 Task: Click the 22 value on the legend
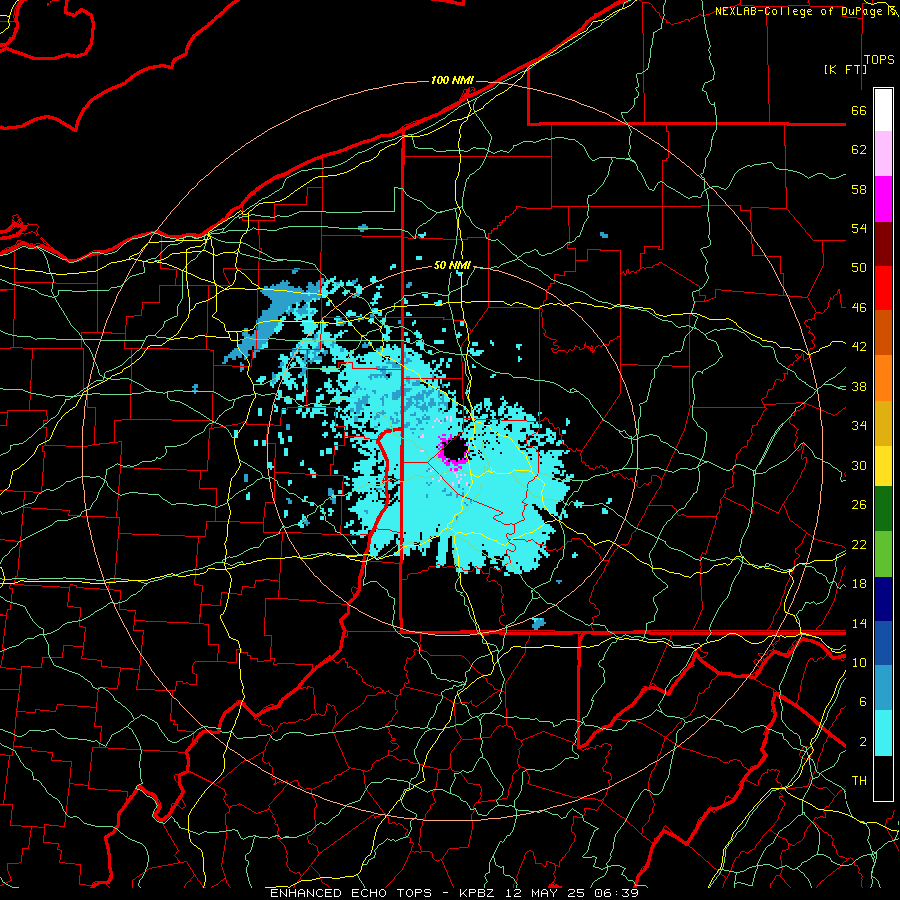[x=859, y=544]
